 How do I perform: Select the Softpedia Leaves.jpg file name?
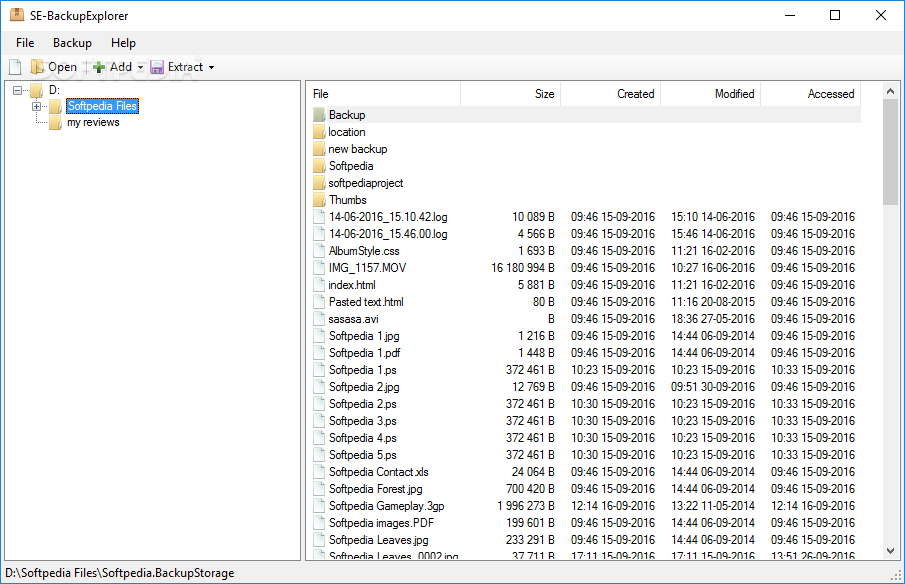click(x=379, y=540)
